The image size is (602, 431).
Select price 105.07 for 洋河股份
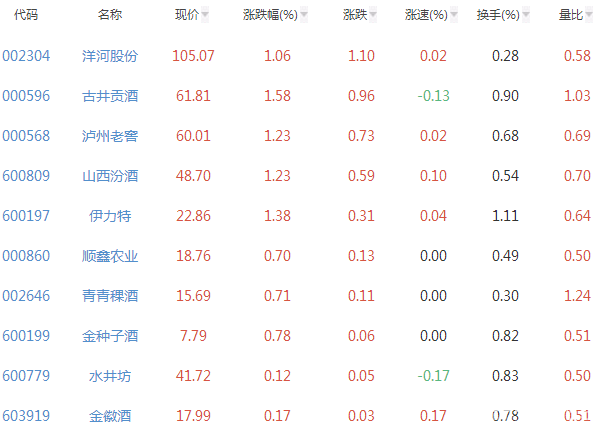[x=193, y=56]
